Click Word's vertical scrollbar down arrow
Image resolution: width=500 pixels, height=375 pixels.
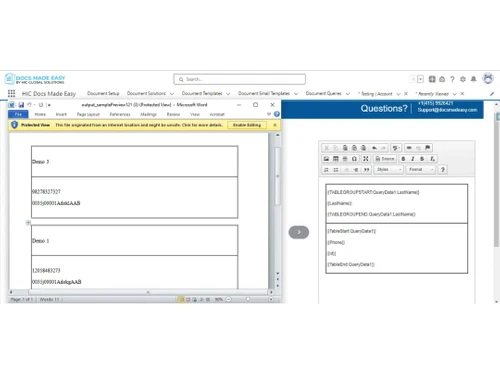tap(278, 273)
